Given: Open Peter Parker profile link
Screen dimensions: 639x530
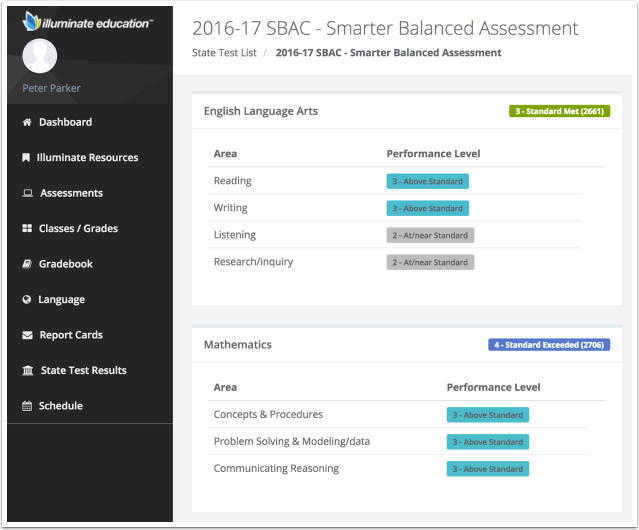Looking at the screenshot, I should coord(51,88).
